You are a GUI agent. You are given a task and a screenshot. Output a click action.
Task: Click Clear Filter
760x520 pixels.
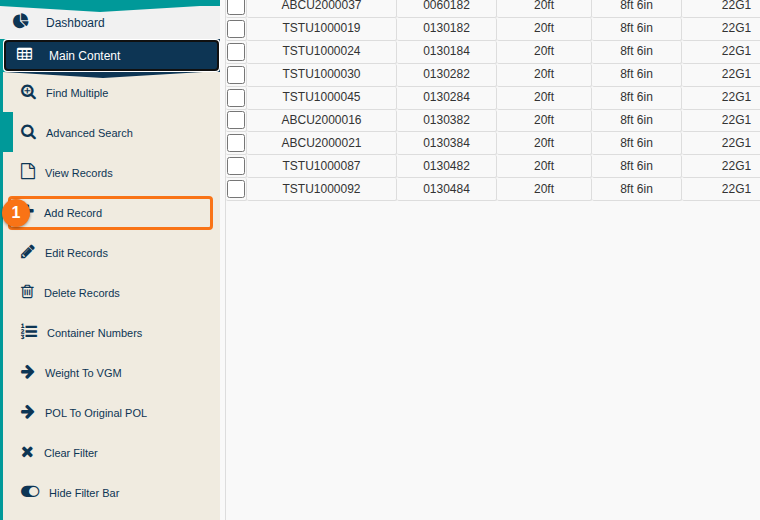pos(111,453)
